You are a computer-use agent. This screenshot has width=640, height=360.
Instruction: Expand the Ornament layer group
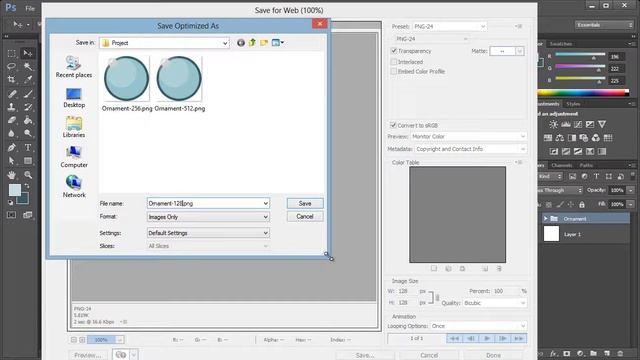point(546,219)
